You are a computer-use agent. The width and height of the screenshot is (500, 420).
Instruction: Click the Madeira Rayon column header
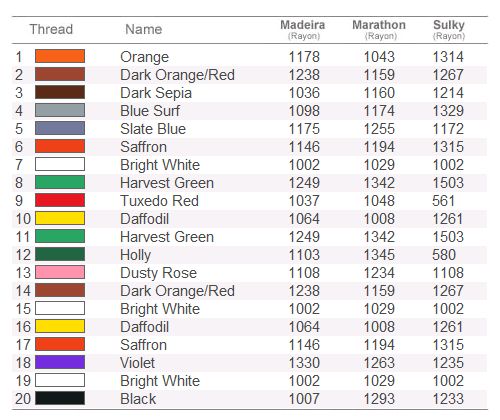point(303,29)
